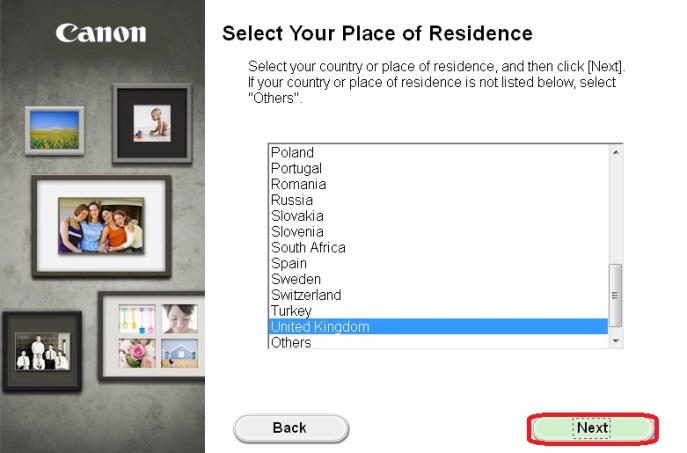
Task: Select Spain as residence
Action: point(289,263)
